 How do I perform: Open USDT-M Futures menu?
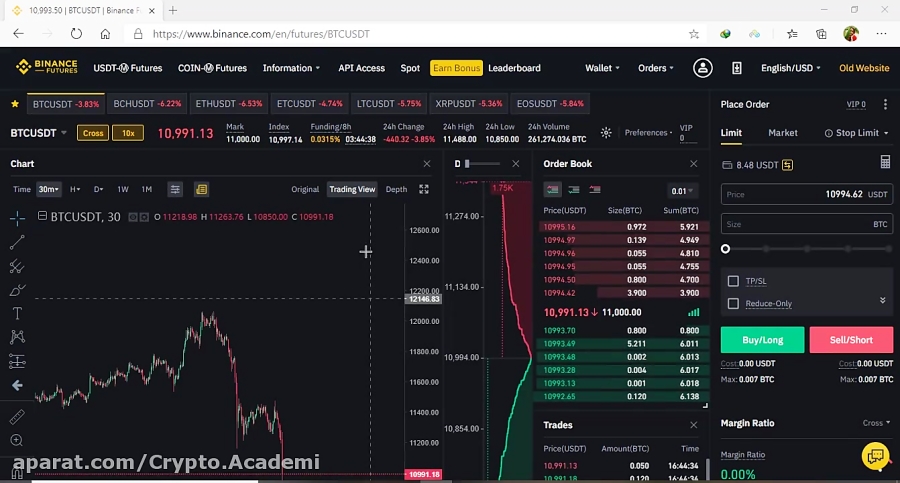point(128,68)
